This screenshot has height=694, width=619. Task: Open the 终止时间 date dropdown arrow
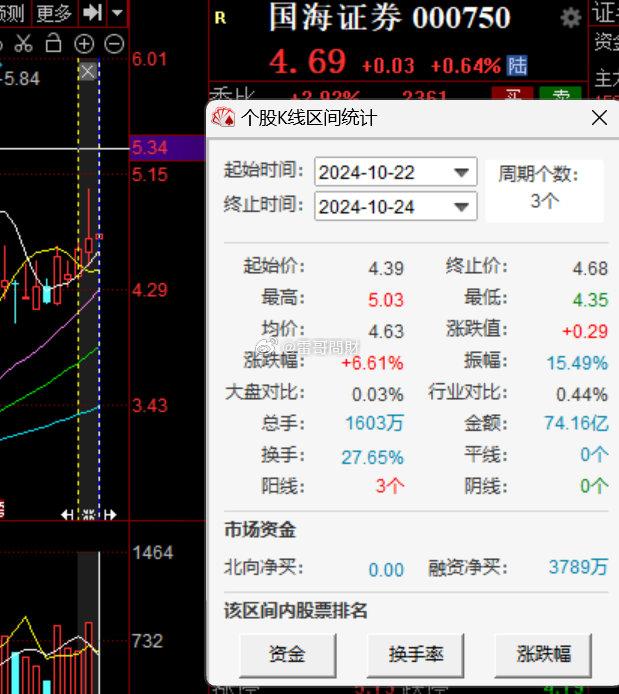tap(461, 206)
